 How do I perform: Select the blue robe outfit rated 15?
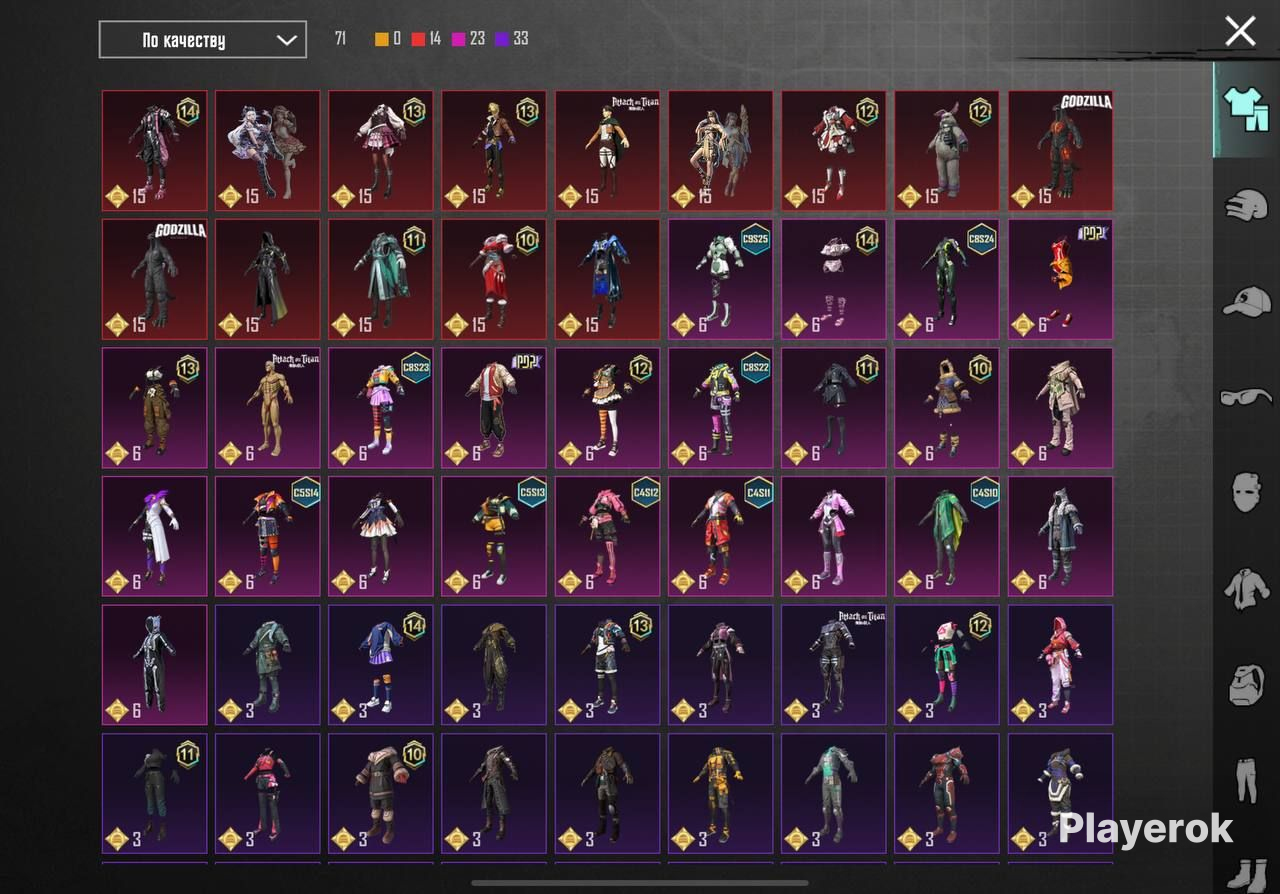pyautogui.click(x=607, y=280)
